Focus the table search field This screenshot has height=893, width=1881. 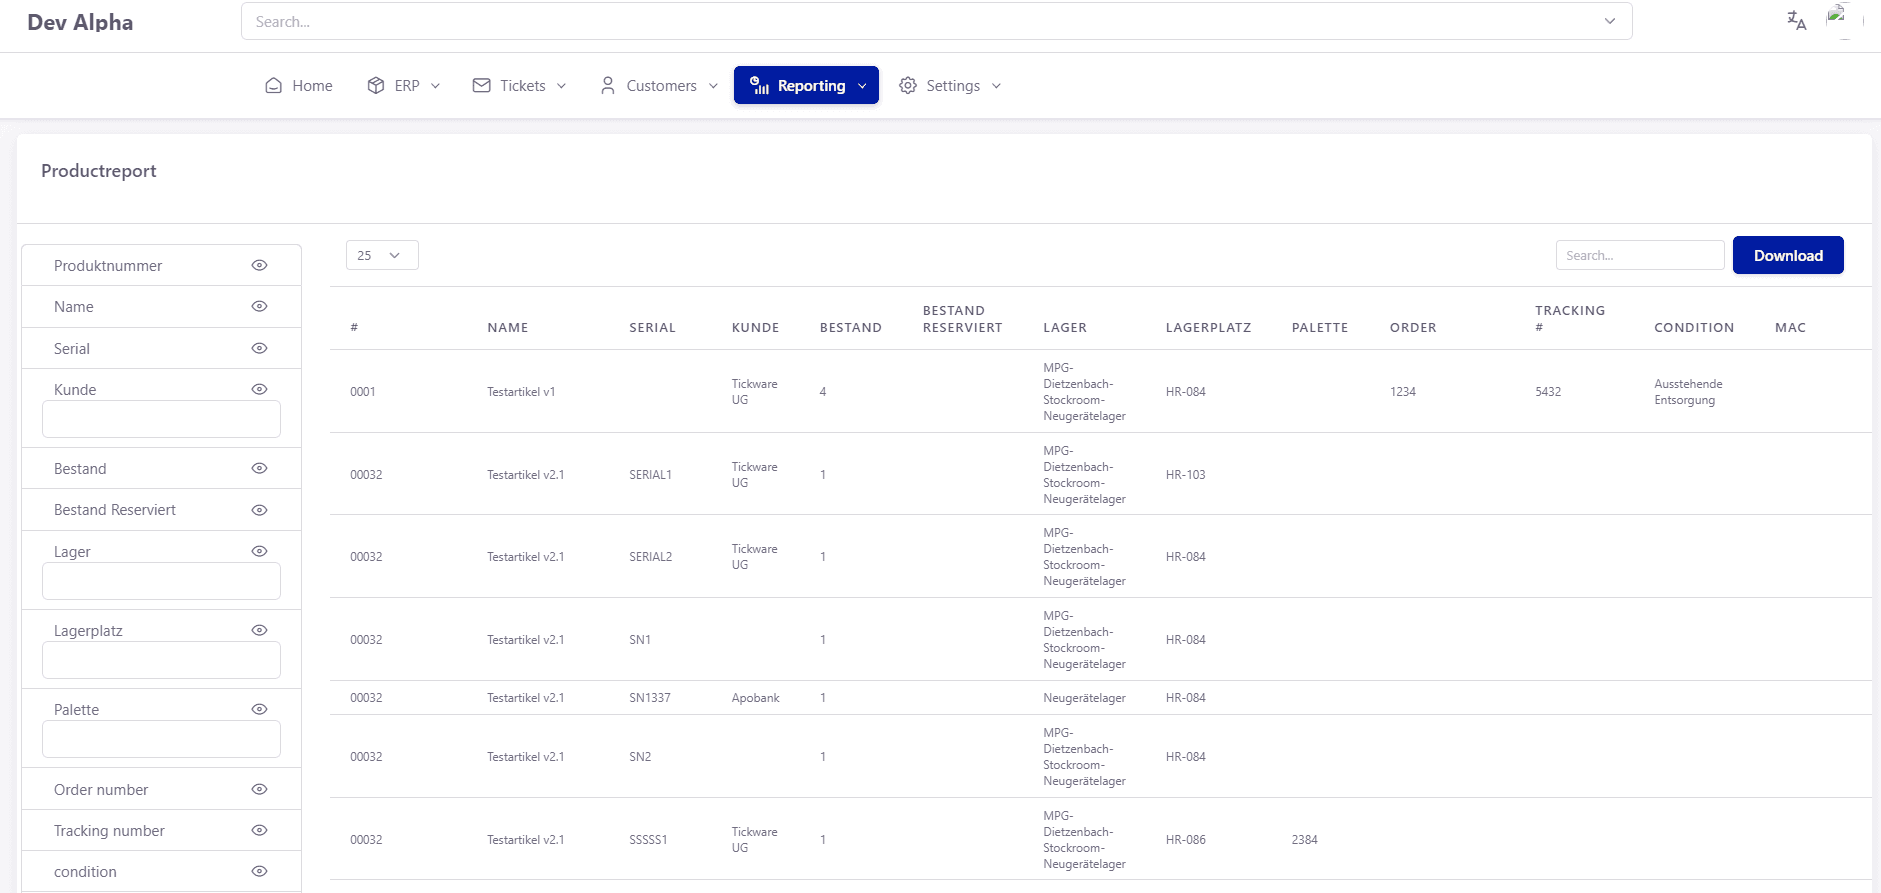tap(1640, 255)
